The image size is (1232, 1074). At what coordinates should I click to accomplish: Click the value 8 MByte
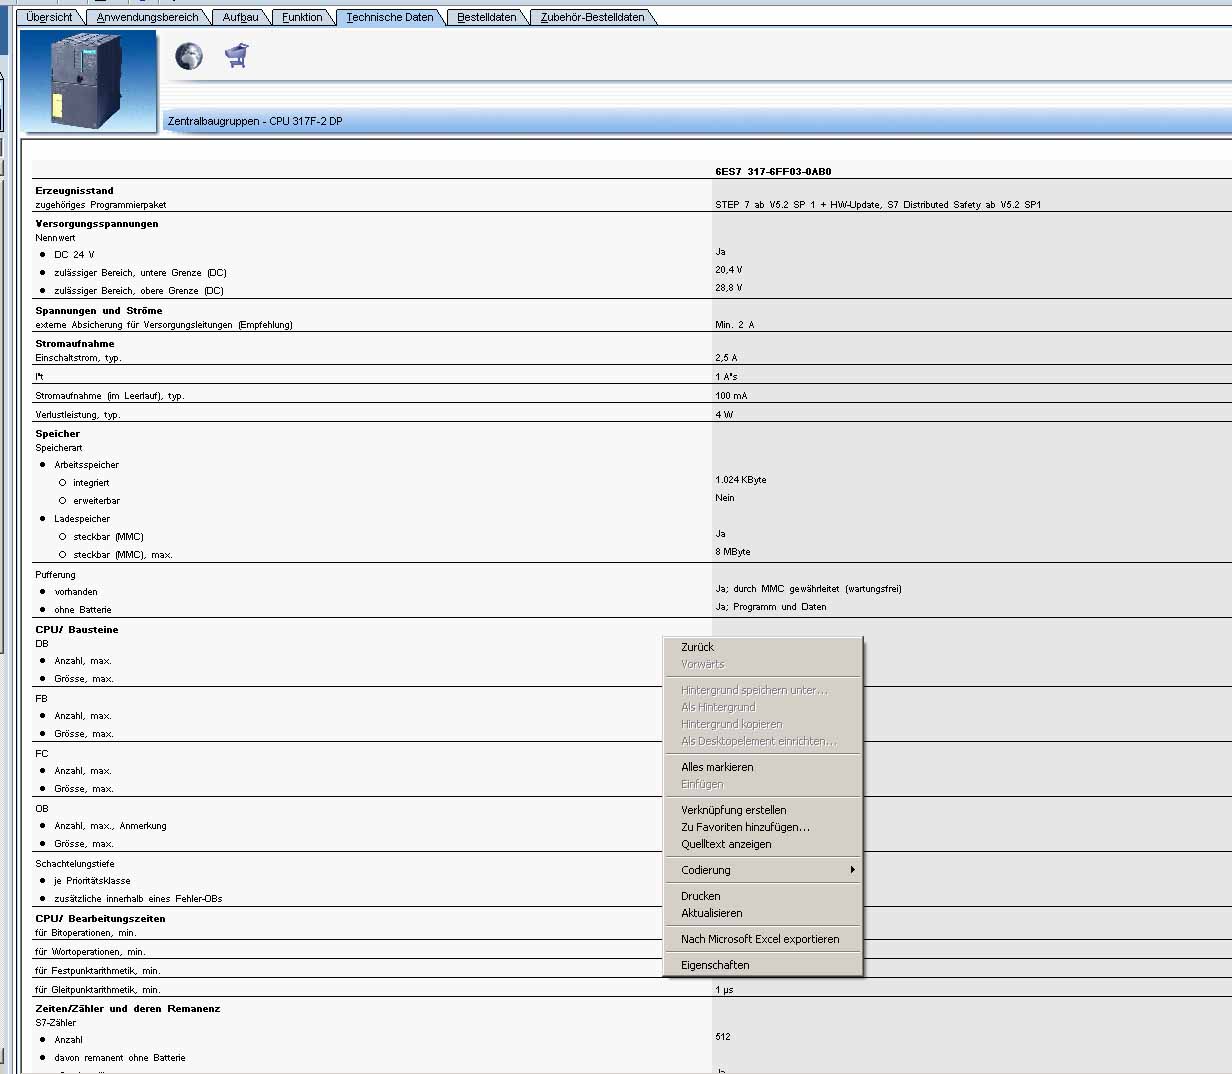[x=733, y=552]
